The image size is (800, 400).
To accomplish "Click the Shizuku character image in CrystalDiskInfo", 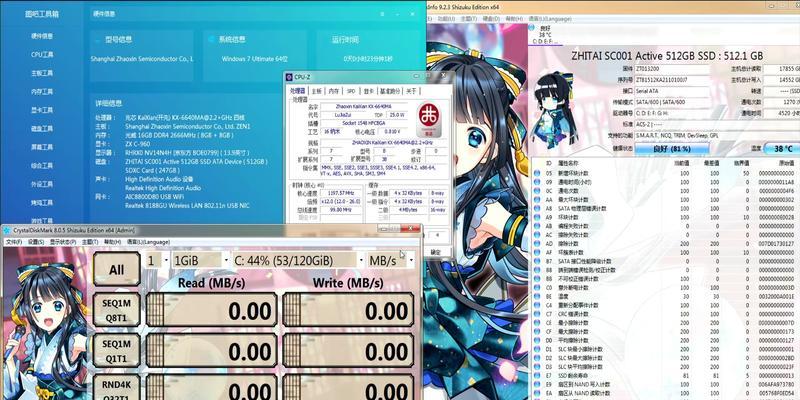I will [553, 108].
